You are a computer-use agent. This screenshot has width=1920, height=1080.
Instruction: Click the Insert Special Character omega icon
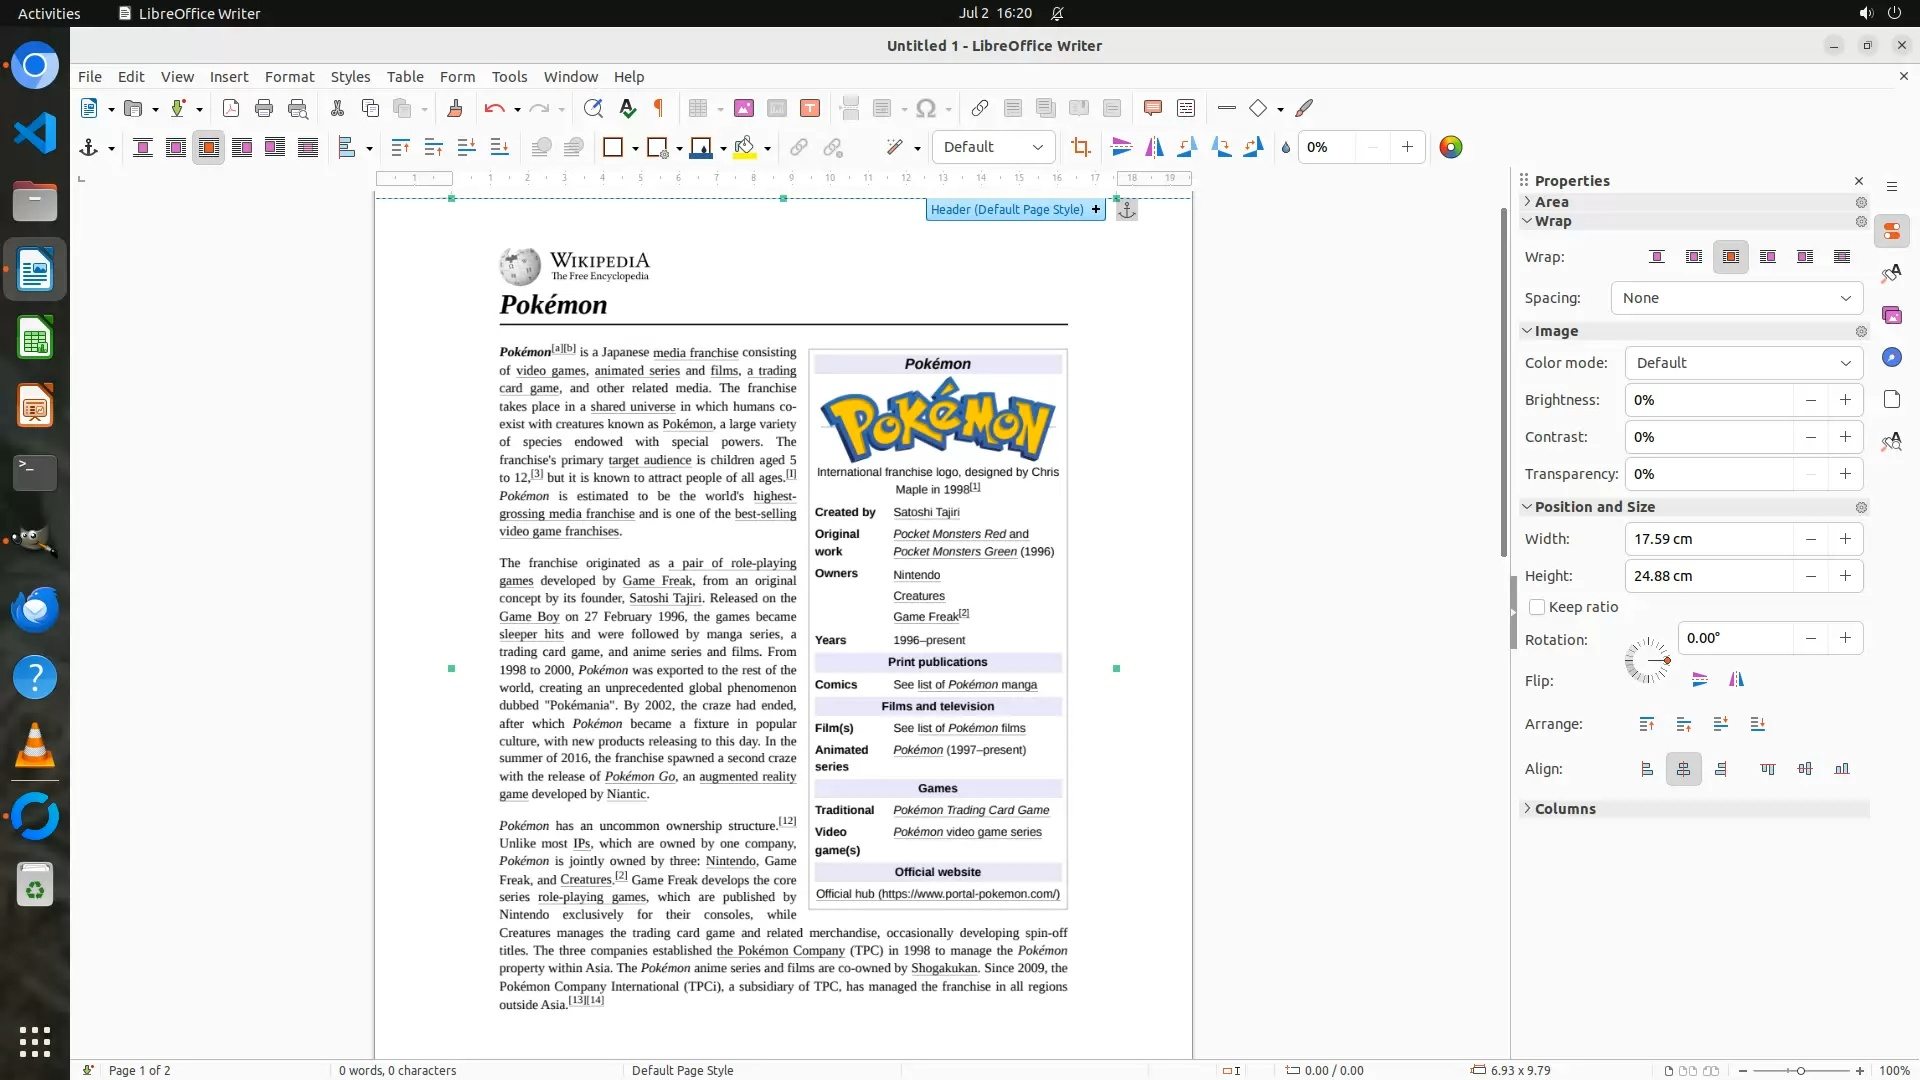(926, 109)
